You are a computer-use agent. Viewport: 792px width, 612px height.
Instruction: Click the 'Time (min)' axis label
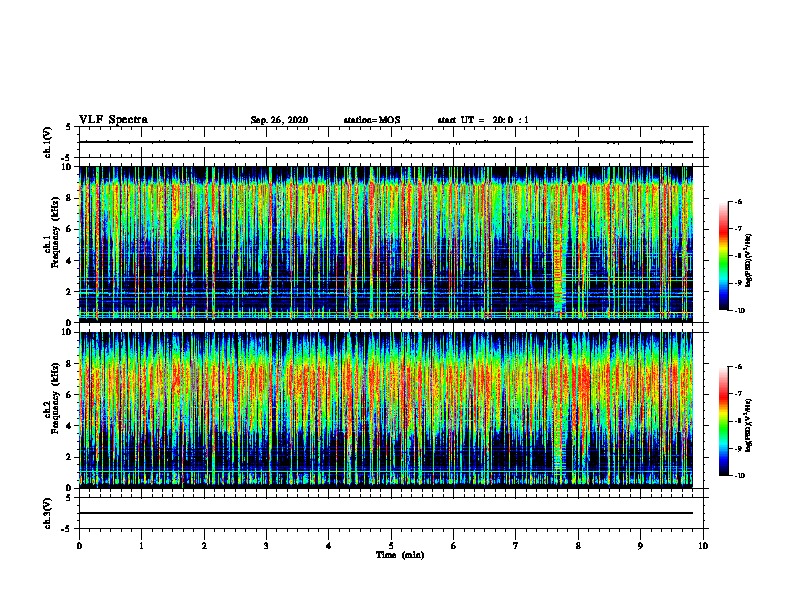[400, 554]
